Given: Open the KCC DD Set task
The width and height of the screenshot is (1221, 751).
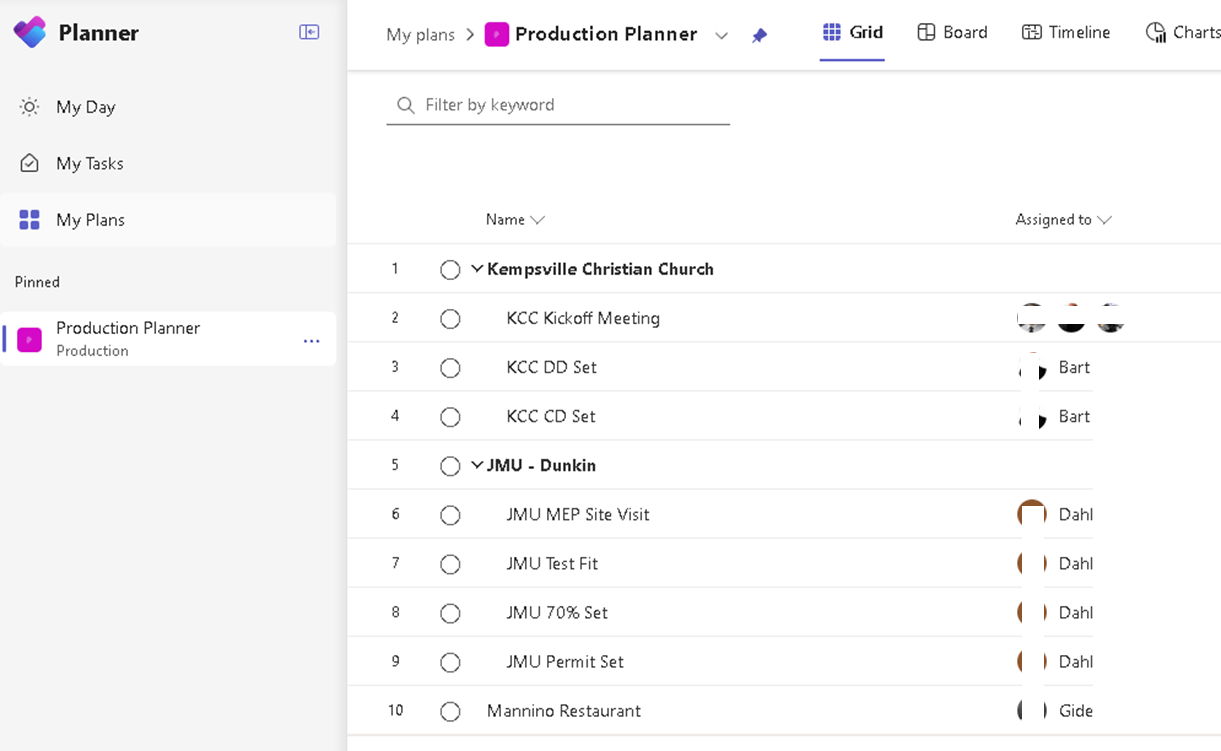Looking at the screenshot, I should 551,368.
